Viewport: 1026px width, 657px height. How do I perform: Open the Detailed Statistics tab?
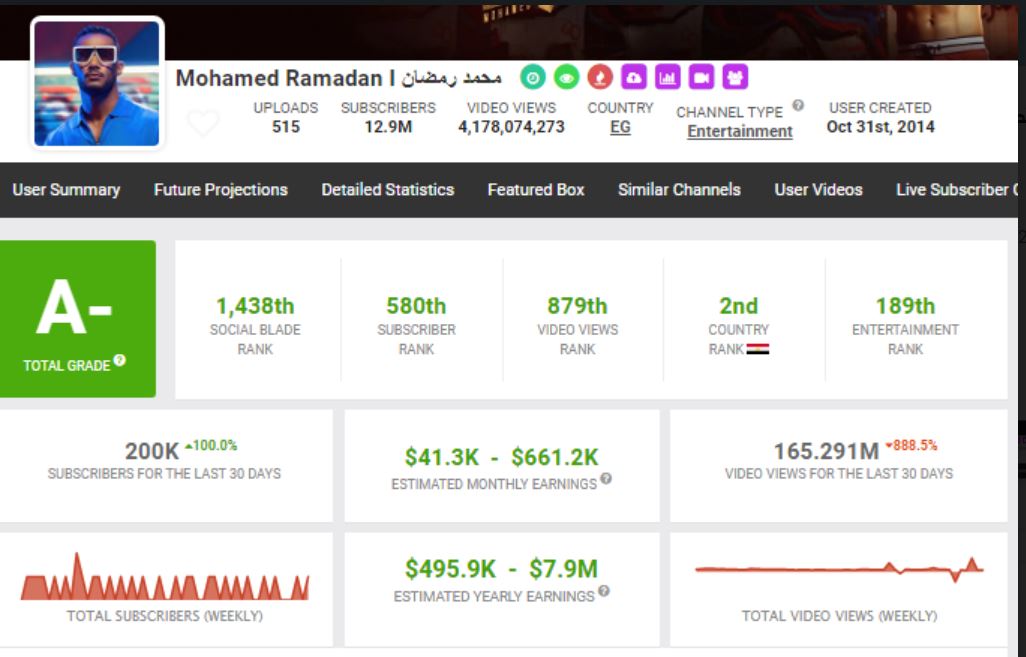387,190
